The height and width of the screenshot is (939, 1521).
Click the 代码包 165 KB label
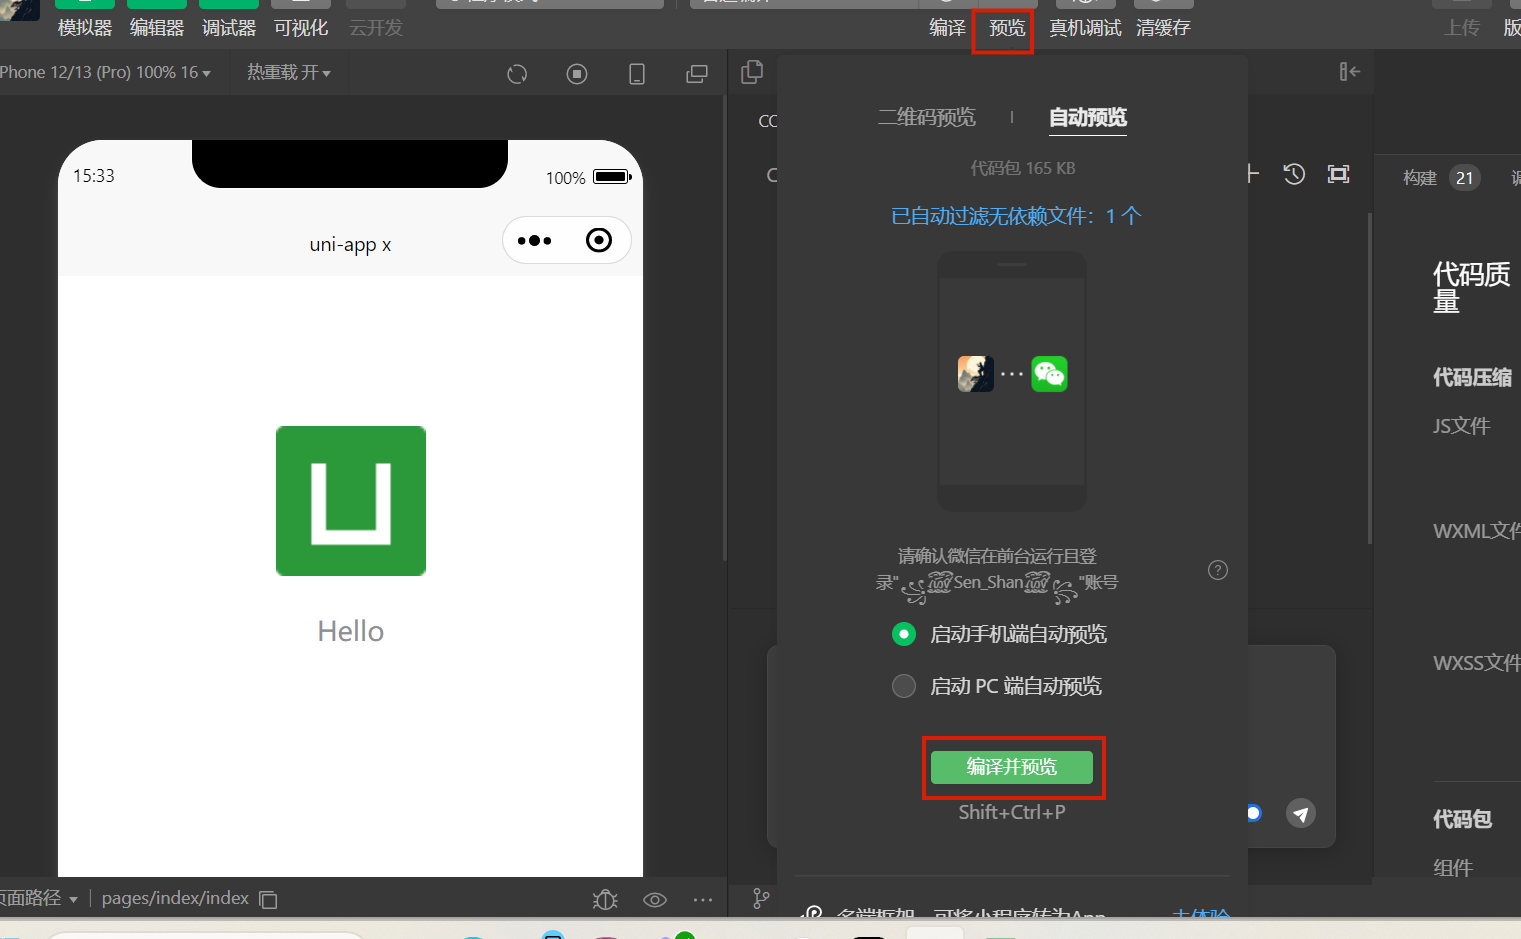tap(1023, 168)
